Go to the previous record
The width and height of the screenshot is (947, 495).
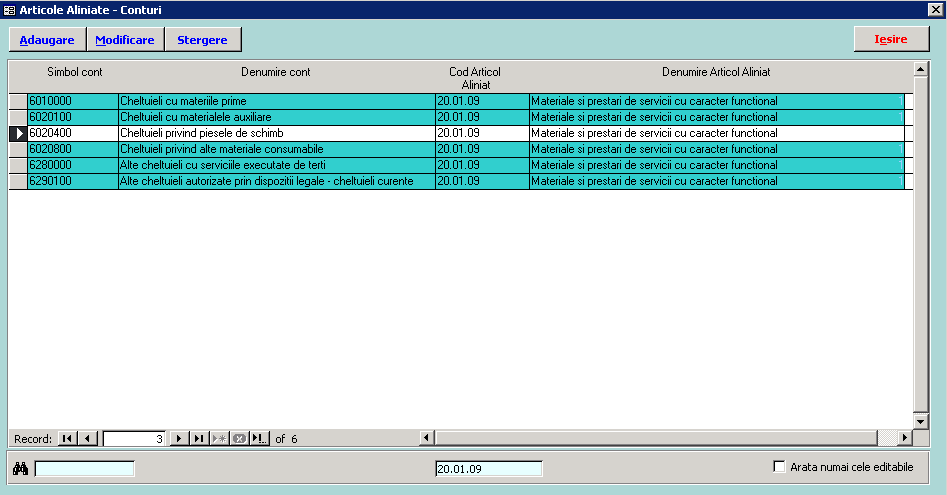(x=87, y=439)
